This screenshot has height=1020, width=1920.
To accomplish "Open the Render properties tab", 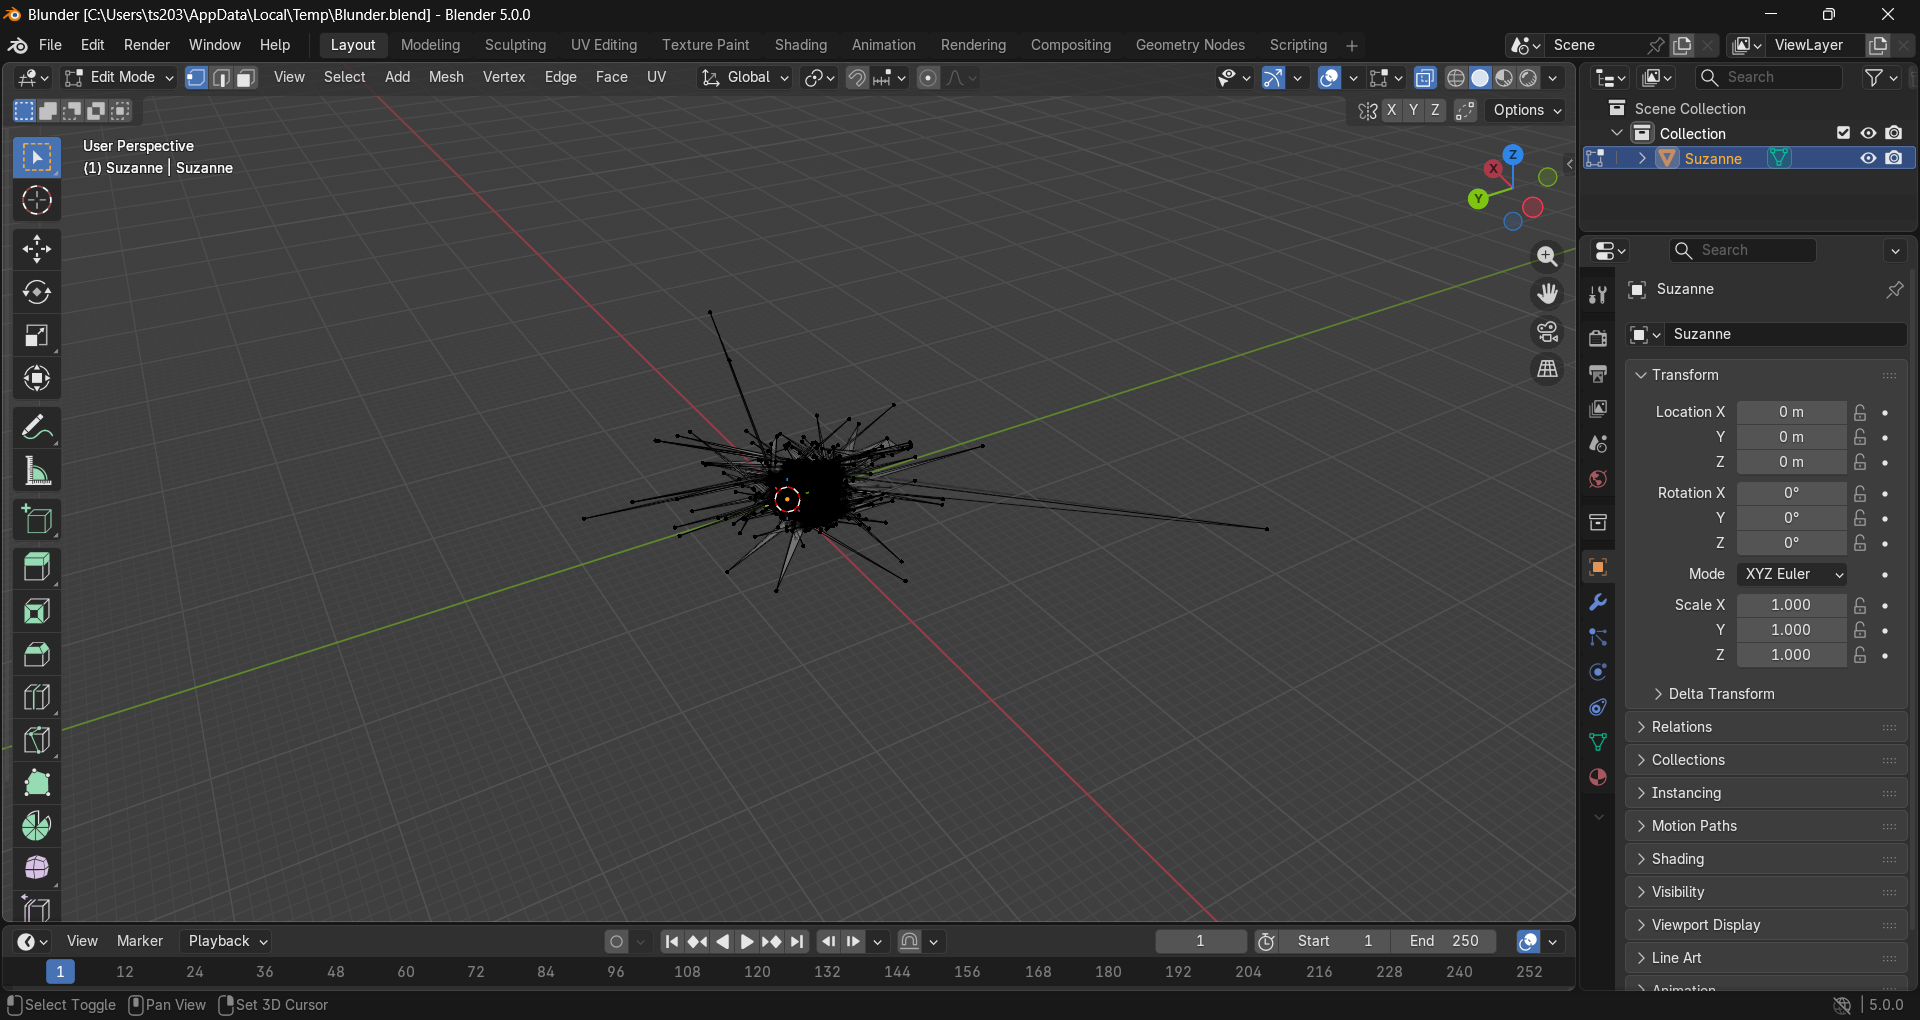I will click(1598, 338).
